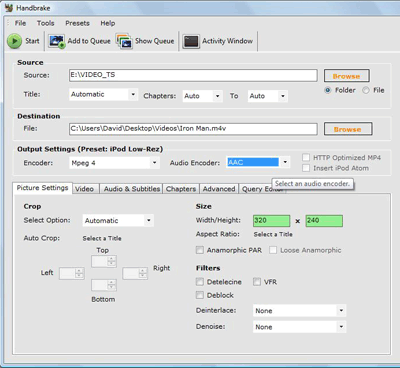Open the Crop Select Option dropdown
The image size is (400, 368).
[118, 220]
